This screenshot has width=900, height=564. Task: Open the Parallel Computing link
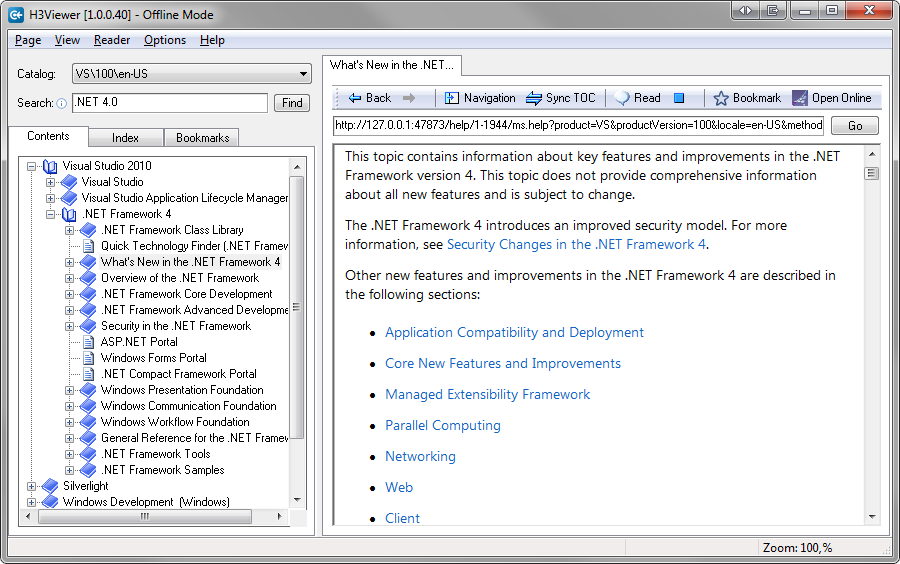click(443, 426)
